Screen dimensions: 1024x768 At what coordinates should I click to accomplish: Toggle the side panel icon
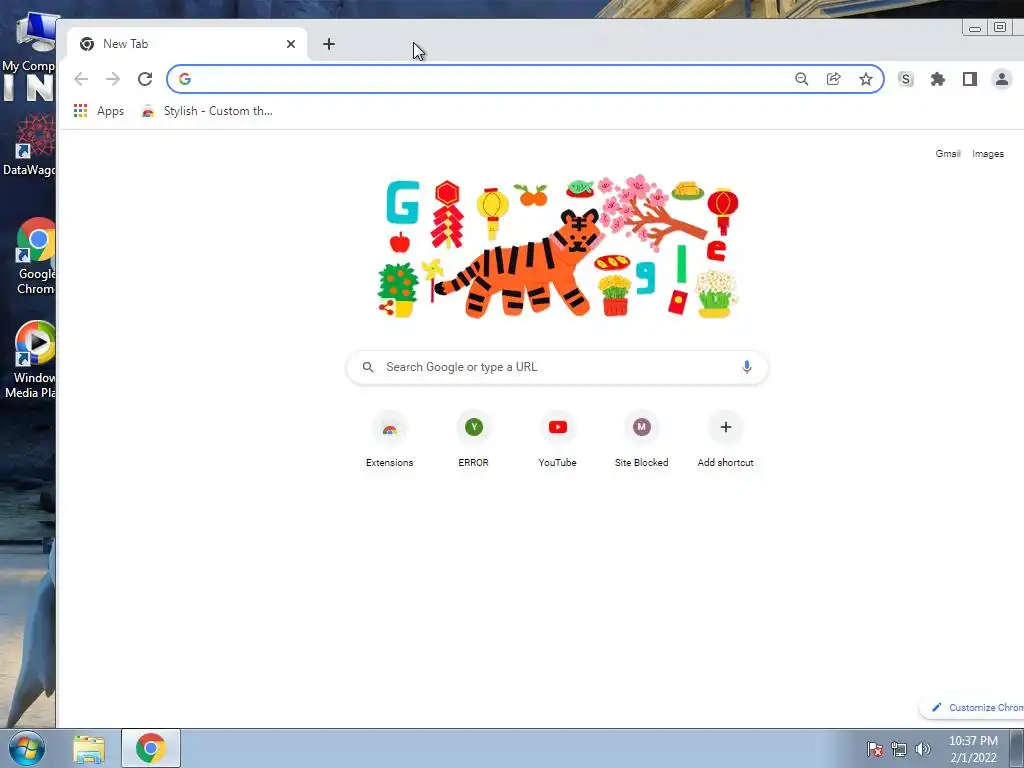click(970, 79)
